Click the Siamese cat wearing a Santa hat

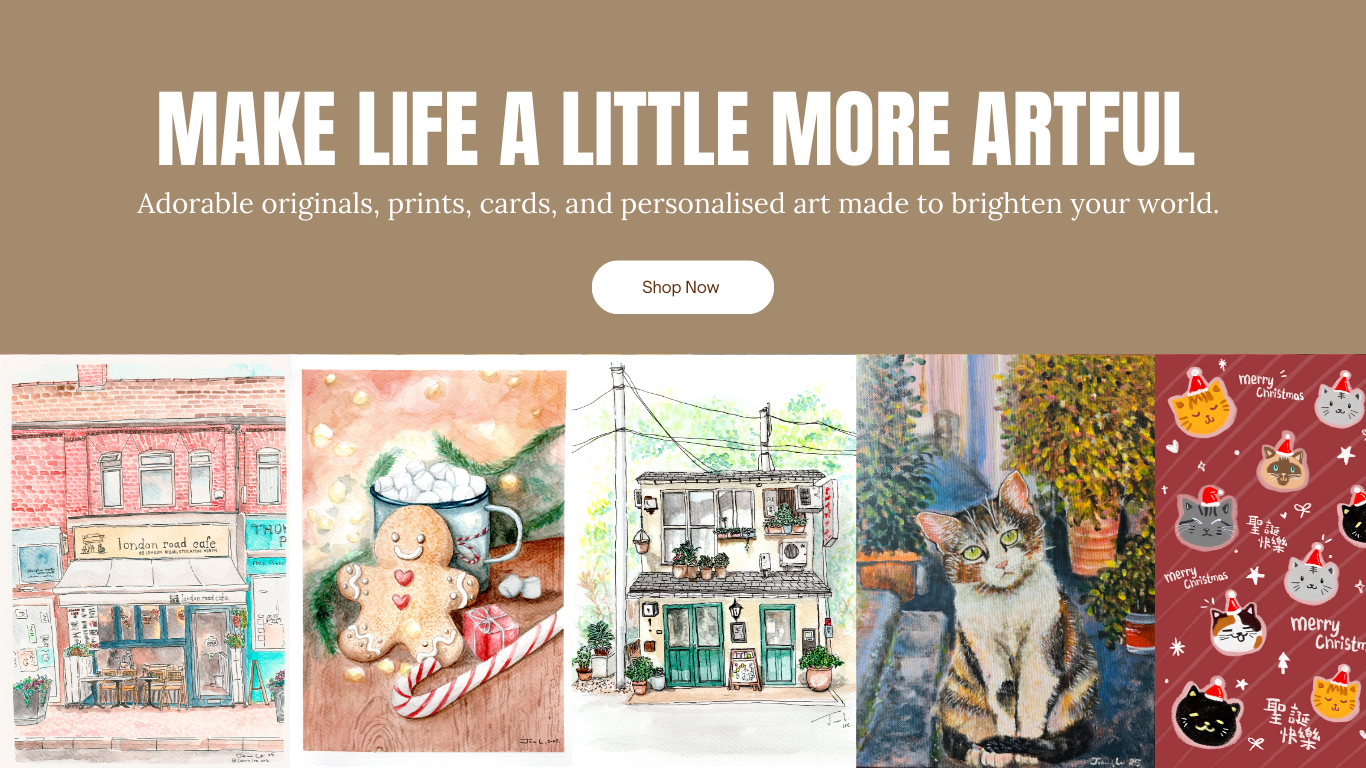1281,464
